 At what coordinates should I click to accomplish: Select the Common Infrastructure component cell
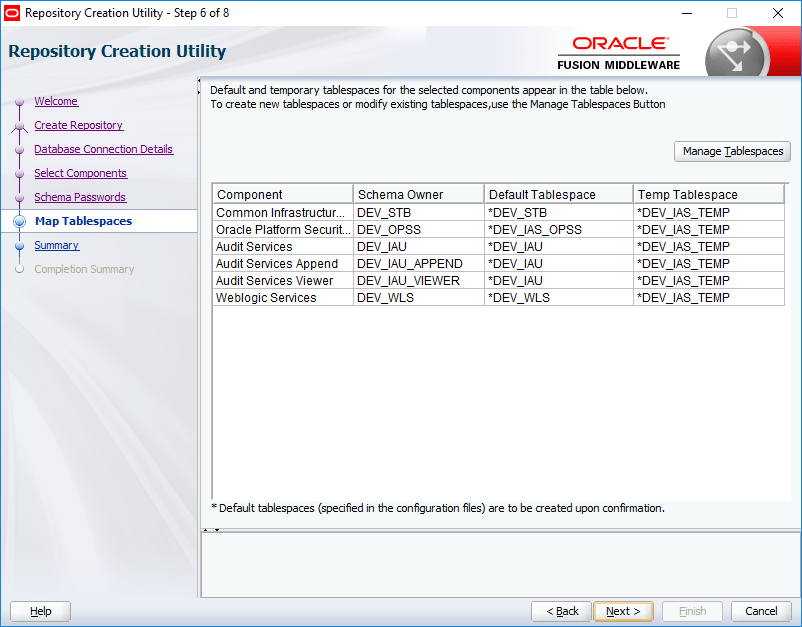283,212
